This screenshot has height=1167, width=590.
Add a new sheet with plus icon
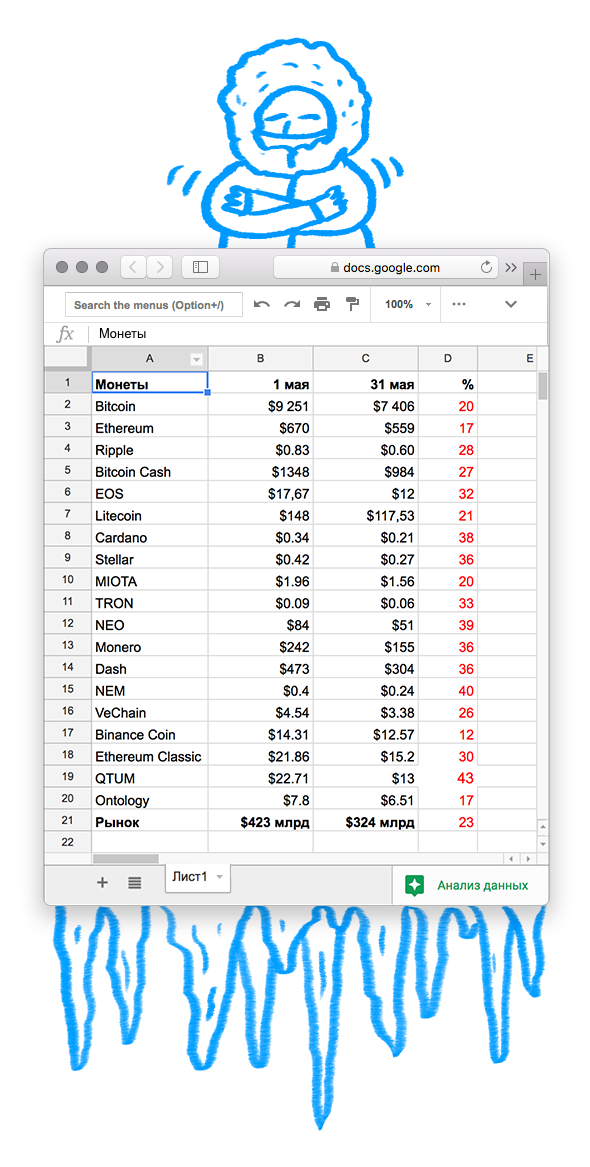coord(103,882)
